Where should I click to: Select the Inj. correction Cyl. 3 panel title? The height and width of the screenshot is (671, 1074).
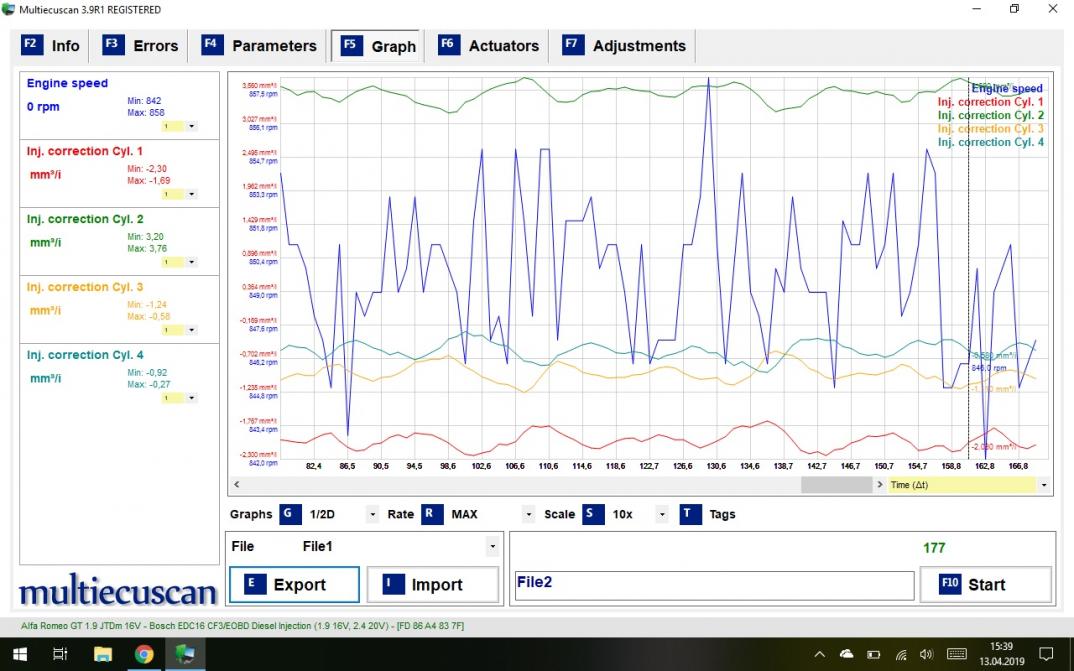coord(85,287)
